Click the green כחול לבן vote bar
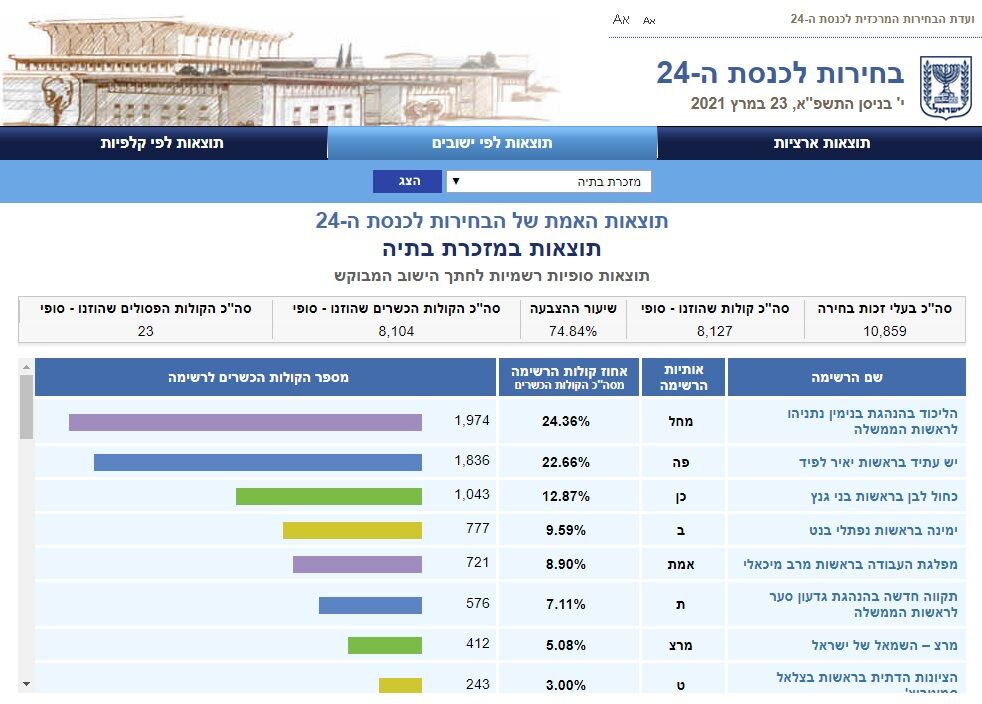982x704 pixels. tap(328, 497)
